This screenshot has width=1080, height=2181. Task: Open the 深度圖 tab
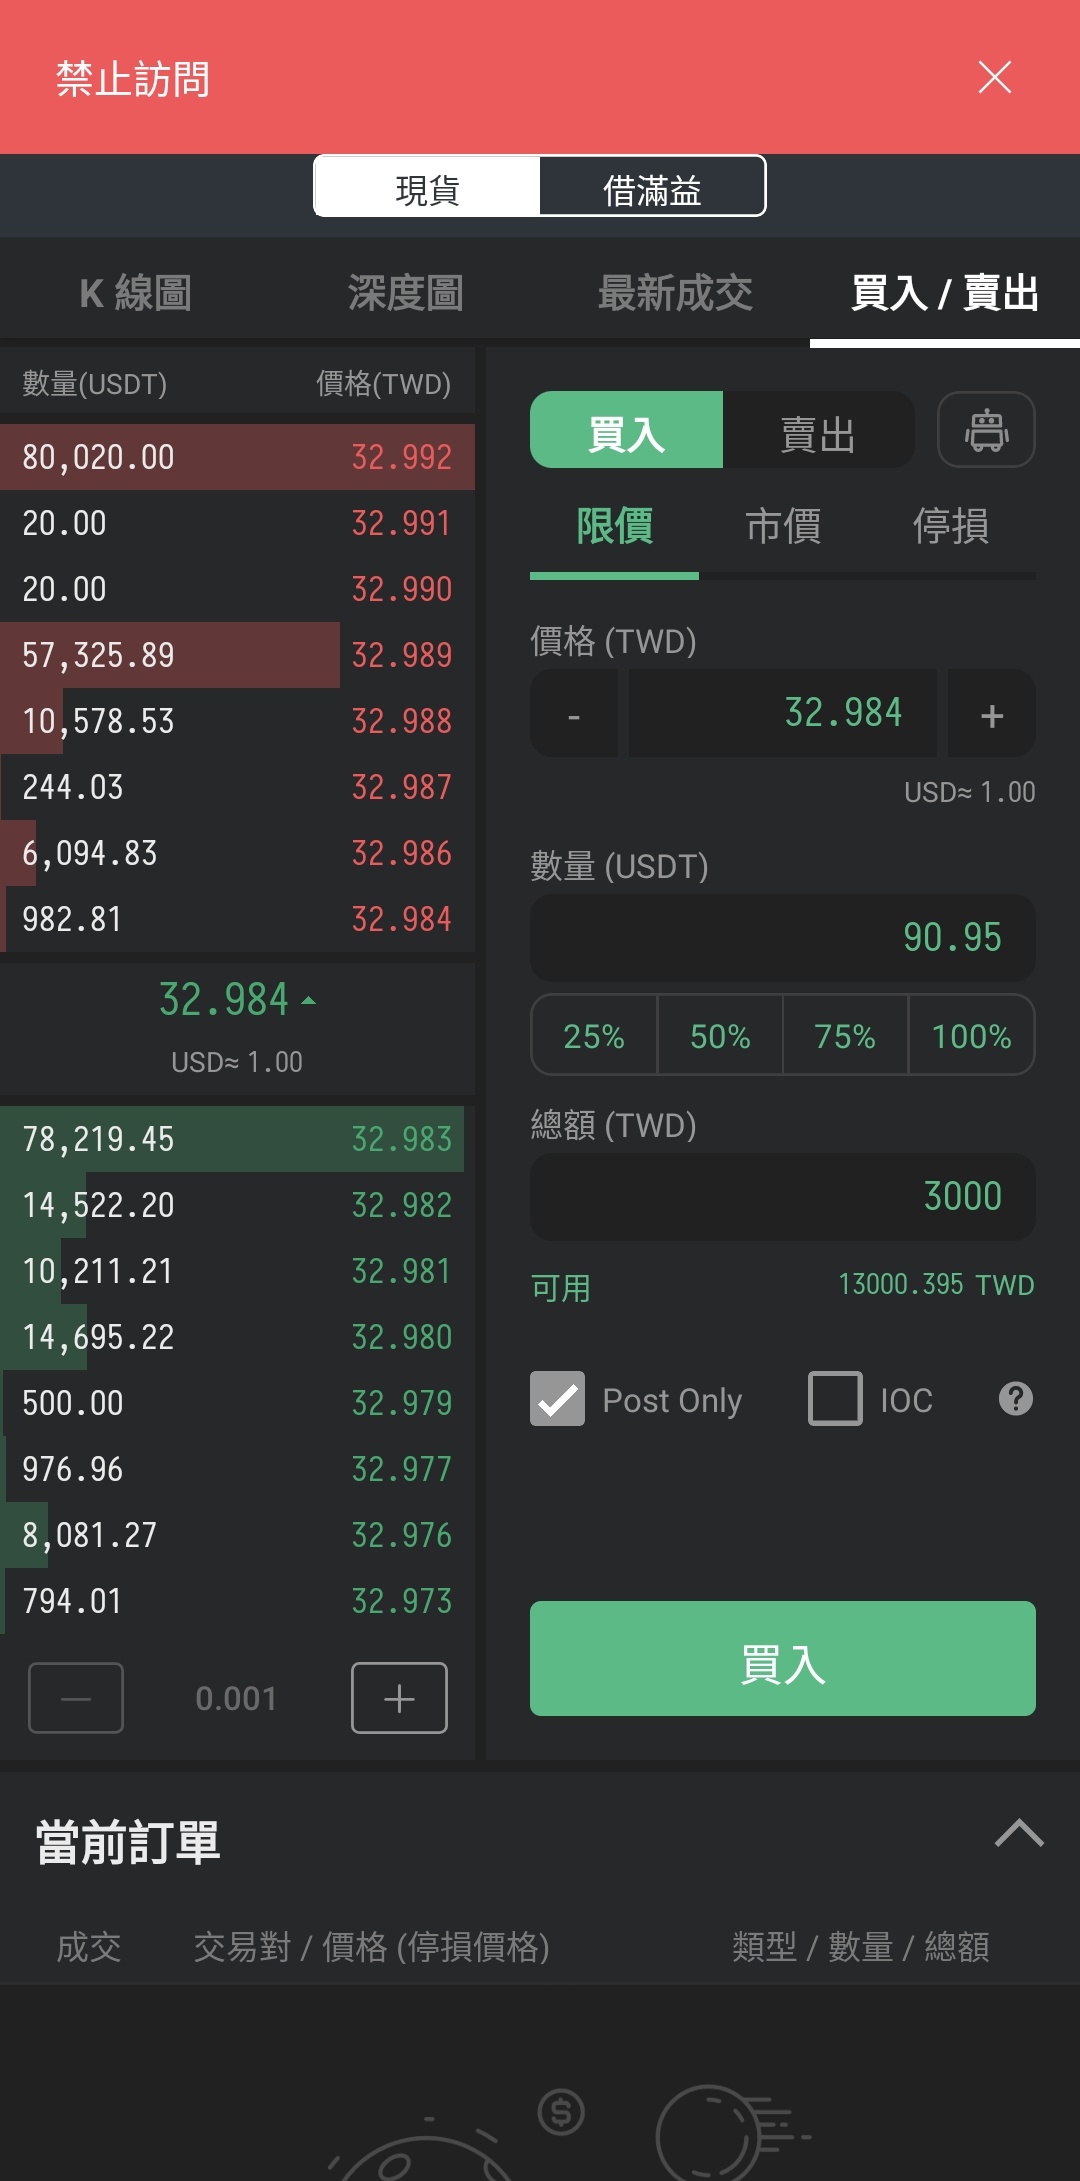tap(405, 293)
